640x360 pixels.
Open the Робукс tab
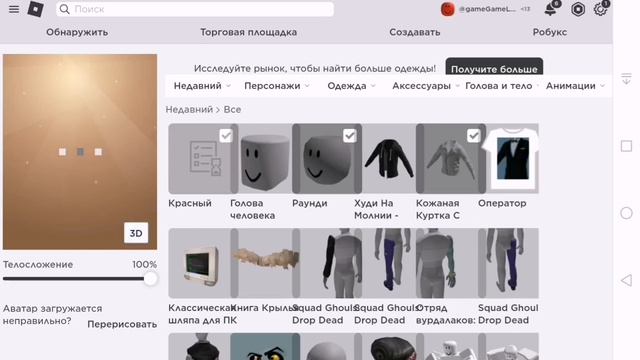click(550, 32)
